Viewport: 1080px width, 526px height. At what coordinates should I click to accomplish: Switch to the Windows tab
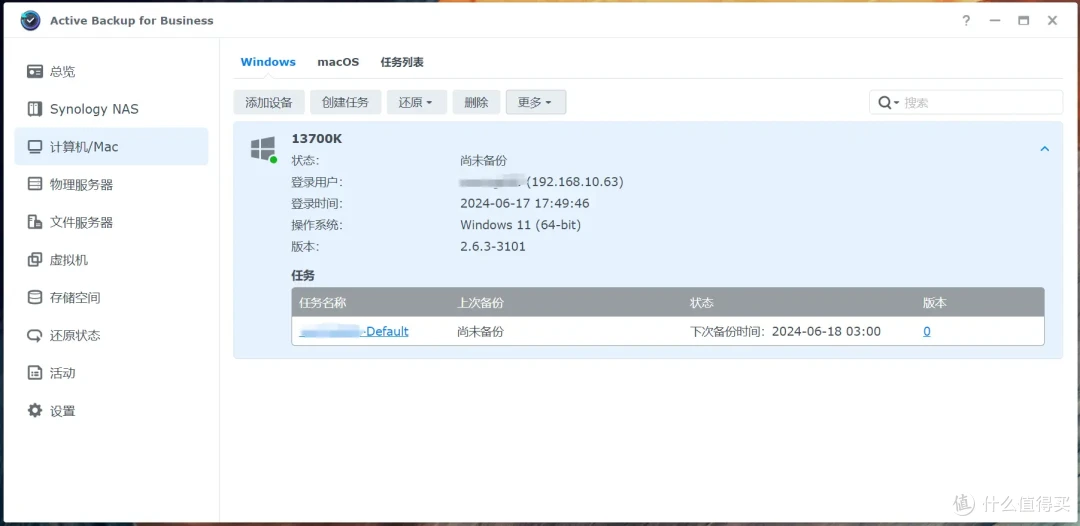coord(268,62)
